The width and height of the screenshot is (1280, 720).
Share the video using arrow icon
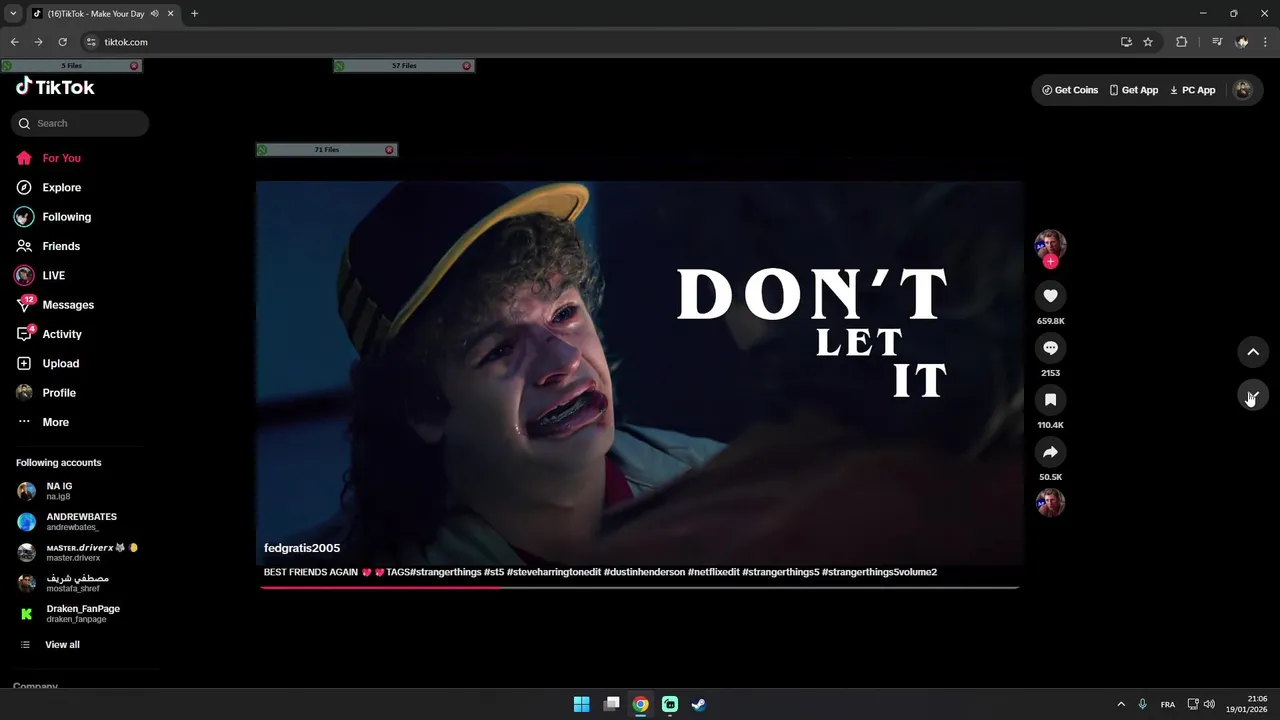click(x=1050, y=452)
